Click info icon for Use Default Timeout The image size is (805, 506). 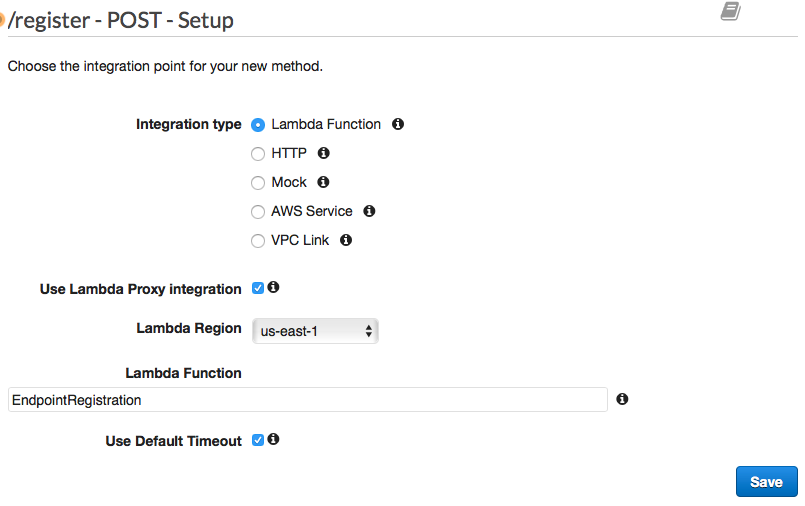click(273, 439)
